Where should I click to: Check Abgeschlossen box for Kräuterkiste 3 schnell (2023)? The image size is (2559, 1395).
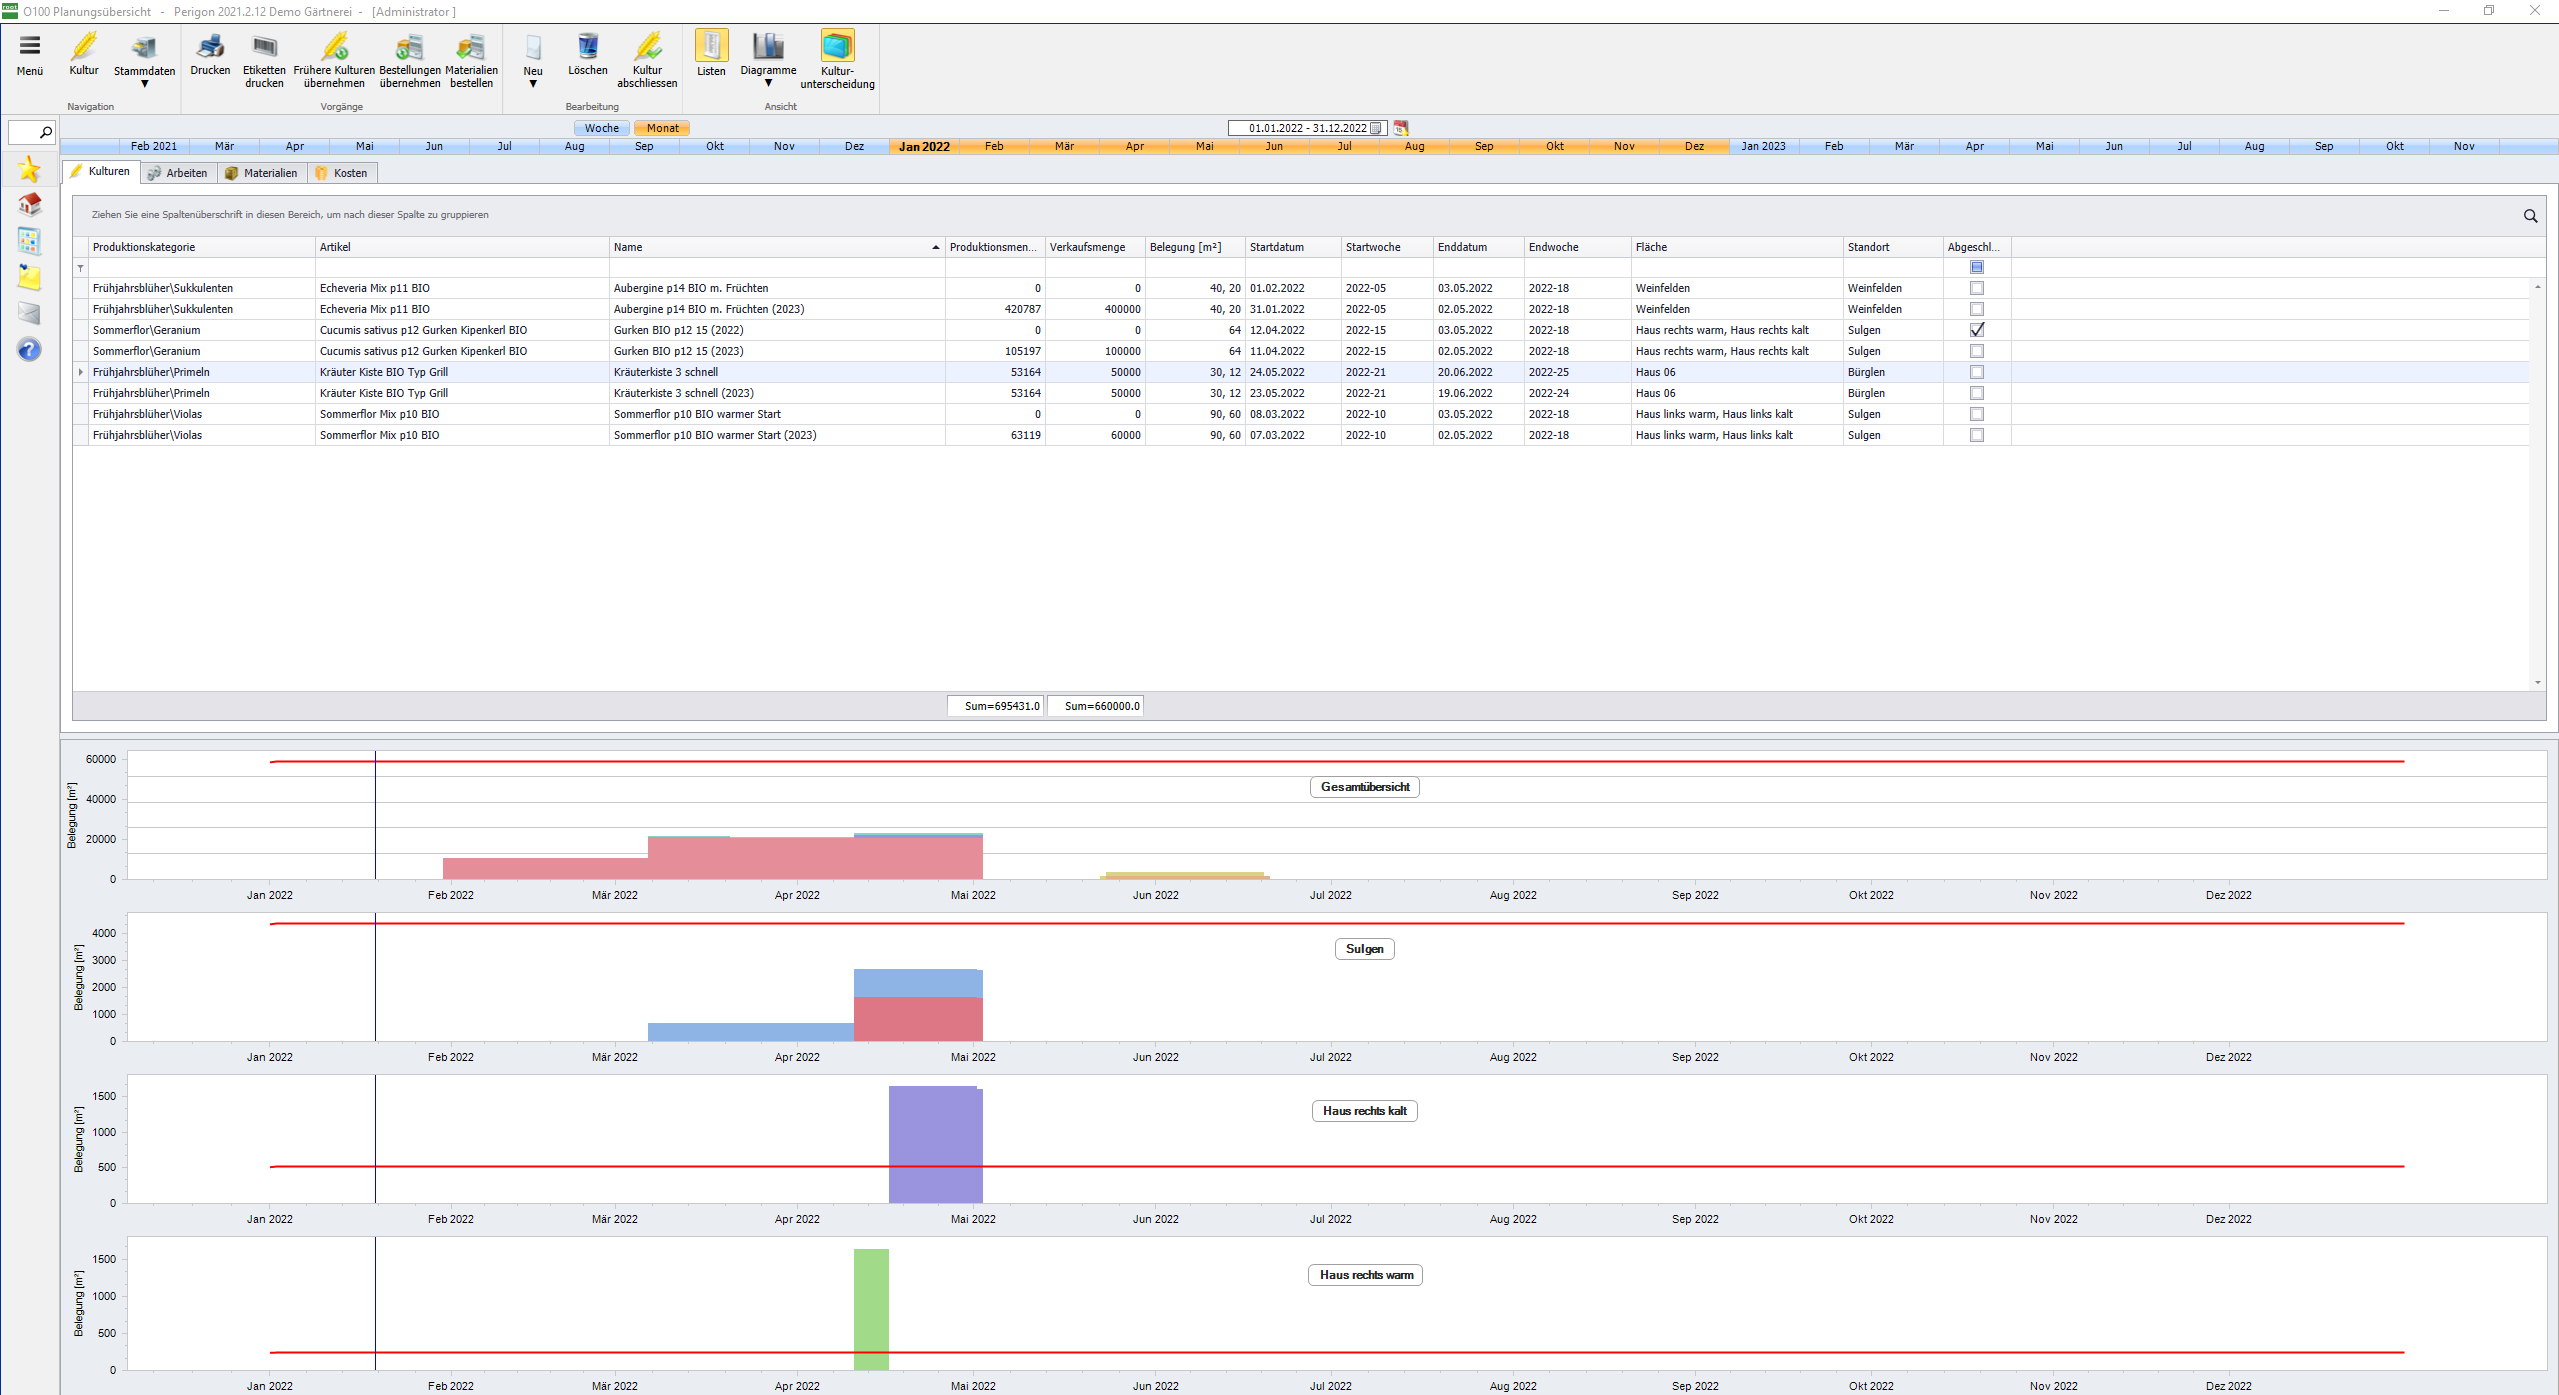(x=1976, y=393)
